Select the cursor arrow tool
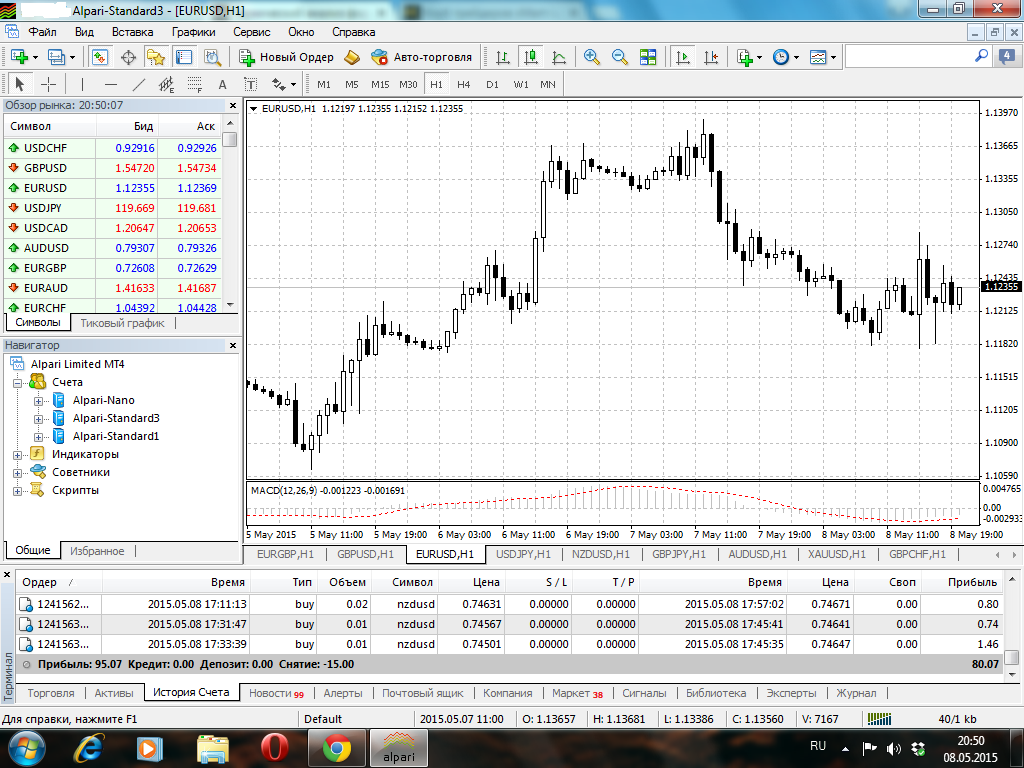Viewport: 1024px width, 768px height. coord(19,84)
